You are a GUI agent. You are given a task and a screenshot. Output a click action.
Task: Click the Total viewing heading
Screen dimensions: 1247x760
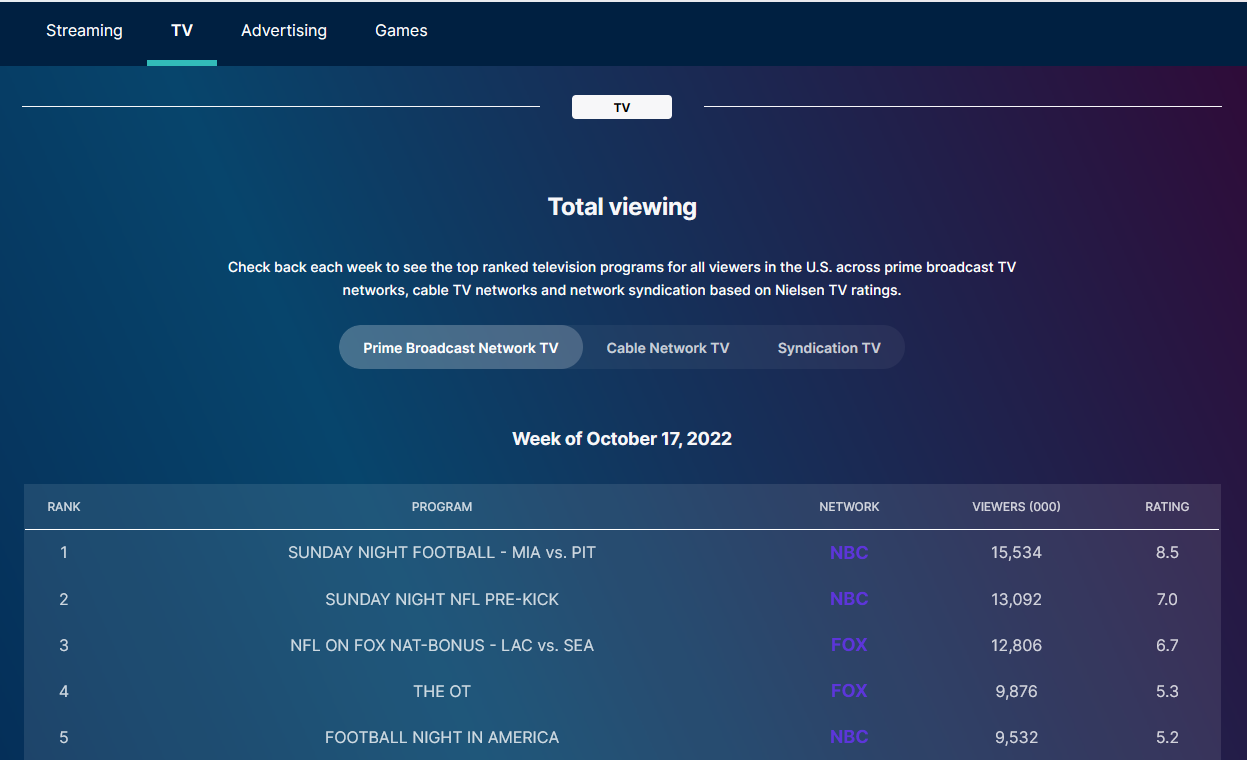(622, 207)
